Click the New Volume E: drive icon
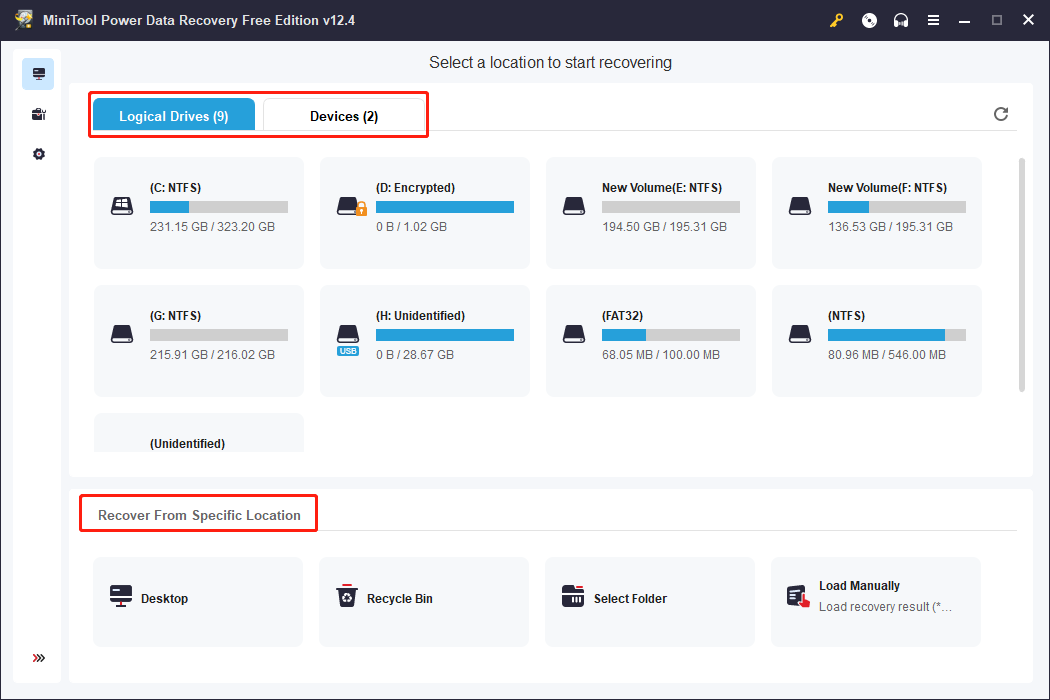 coord(574,206)
